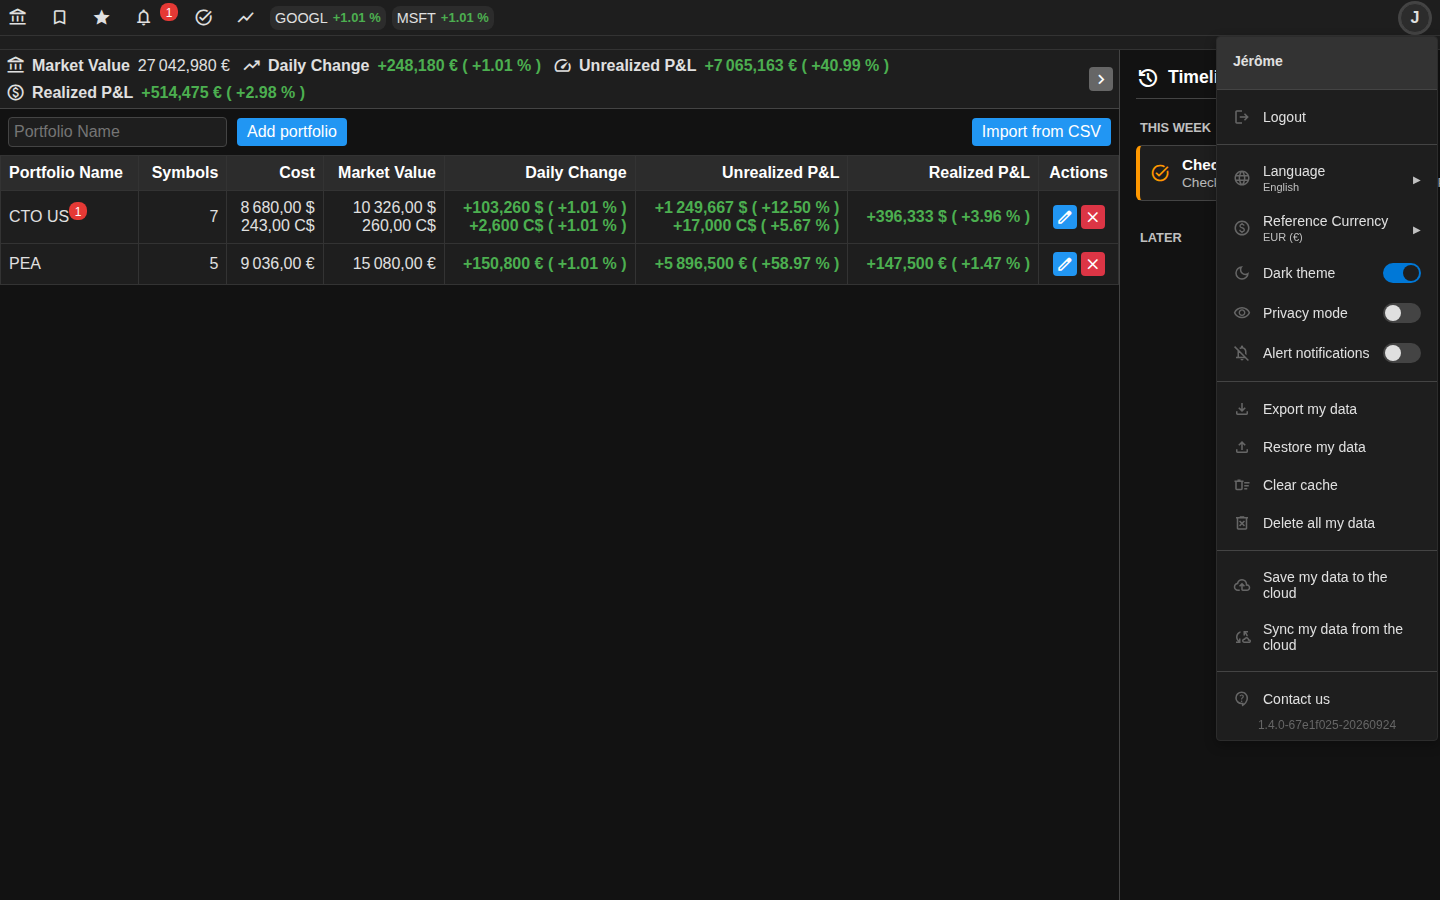Click the globe icon beside Language
The image size is (1440, 900).
pyautogui.click(x=1242, y=178)
